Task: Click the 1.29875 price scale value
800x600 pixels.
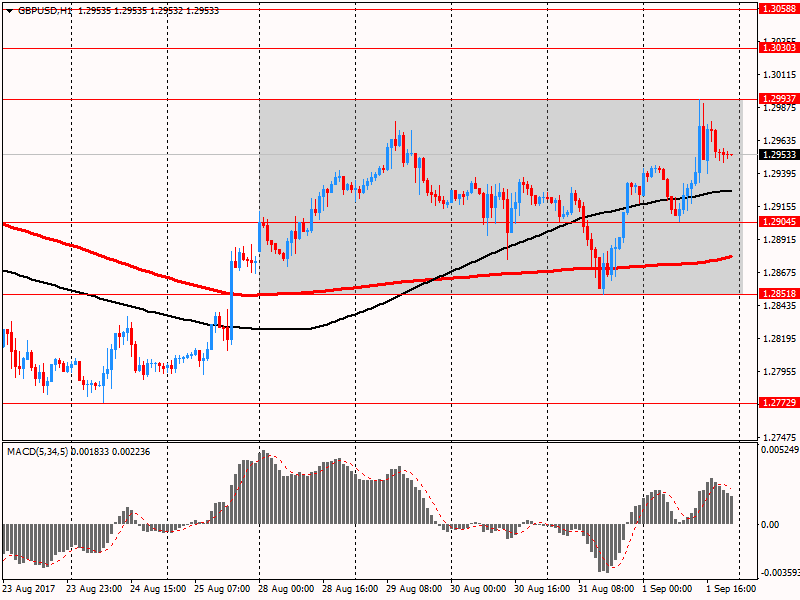Action: click(779, 108)
